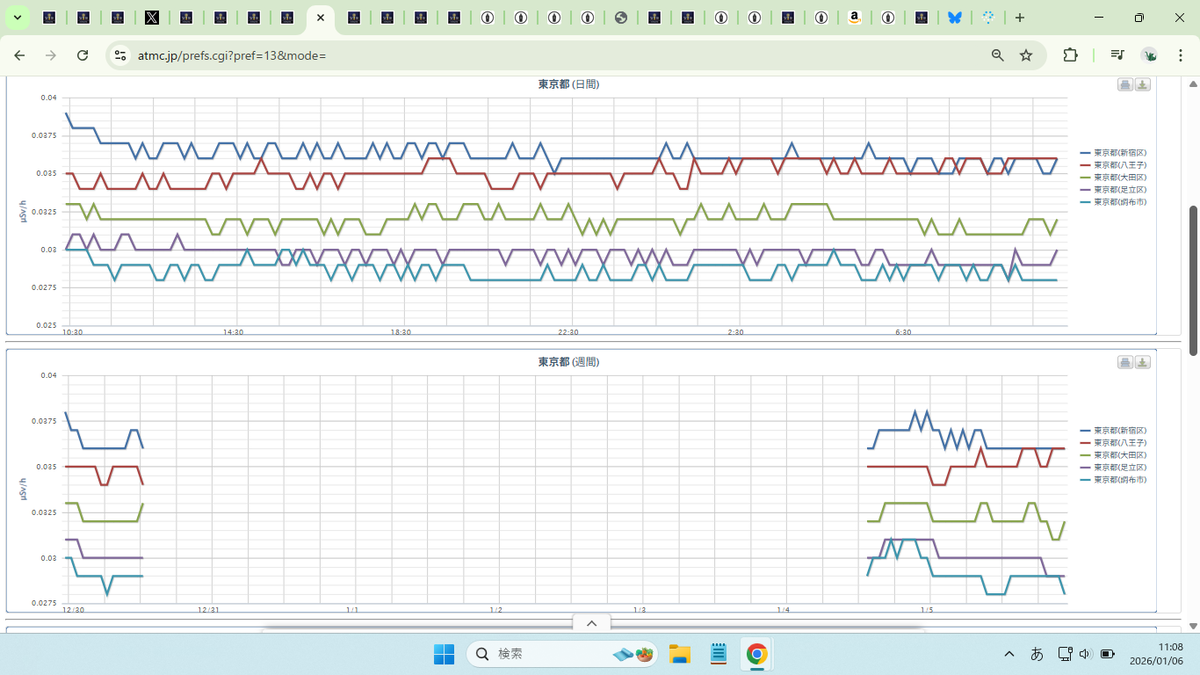The image size is (1200, 675).
Task: Print the weekly Tokyo chart
Action: pyautogui.click(x=1125, y=362)
